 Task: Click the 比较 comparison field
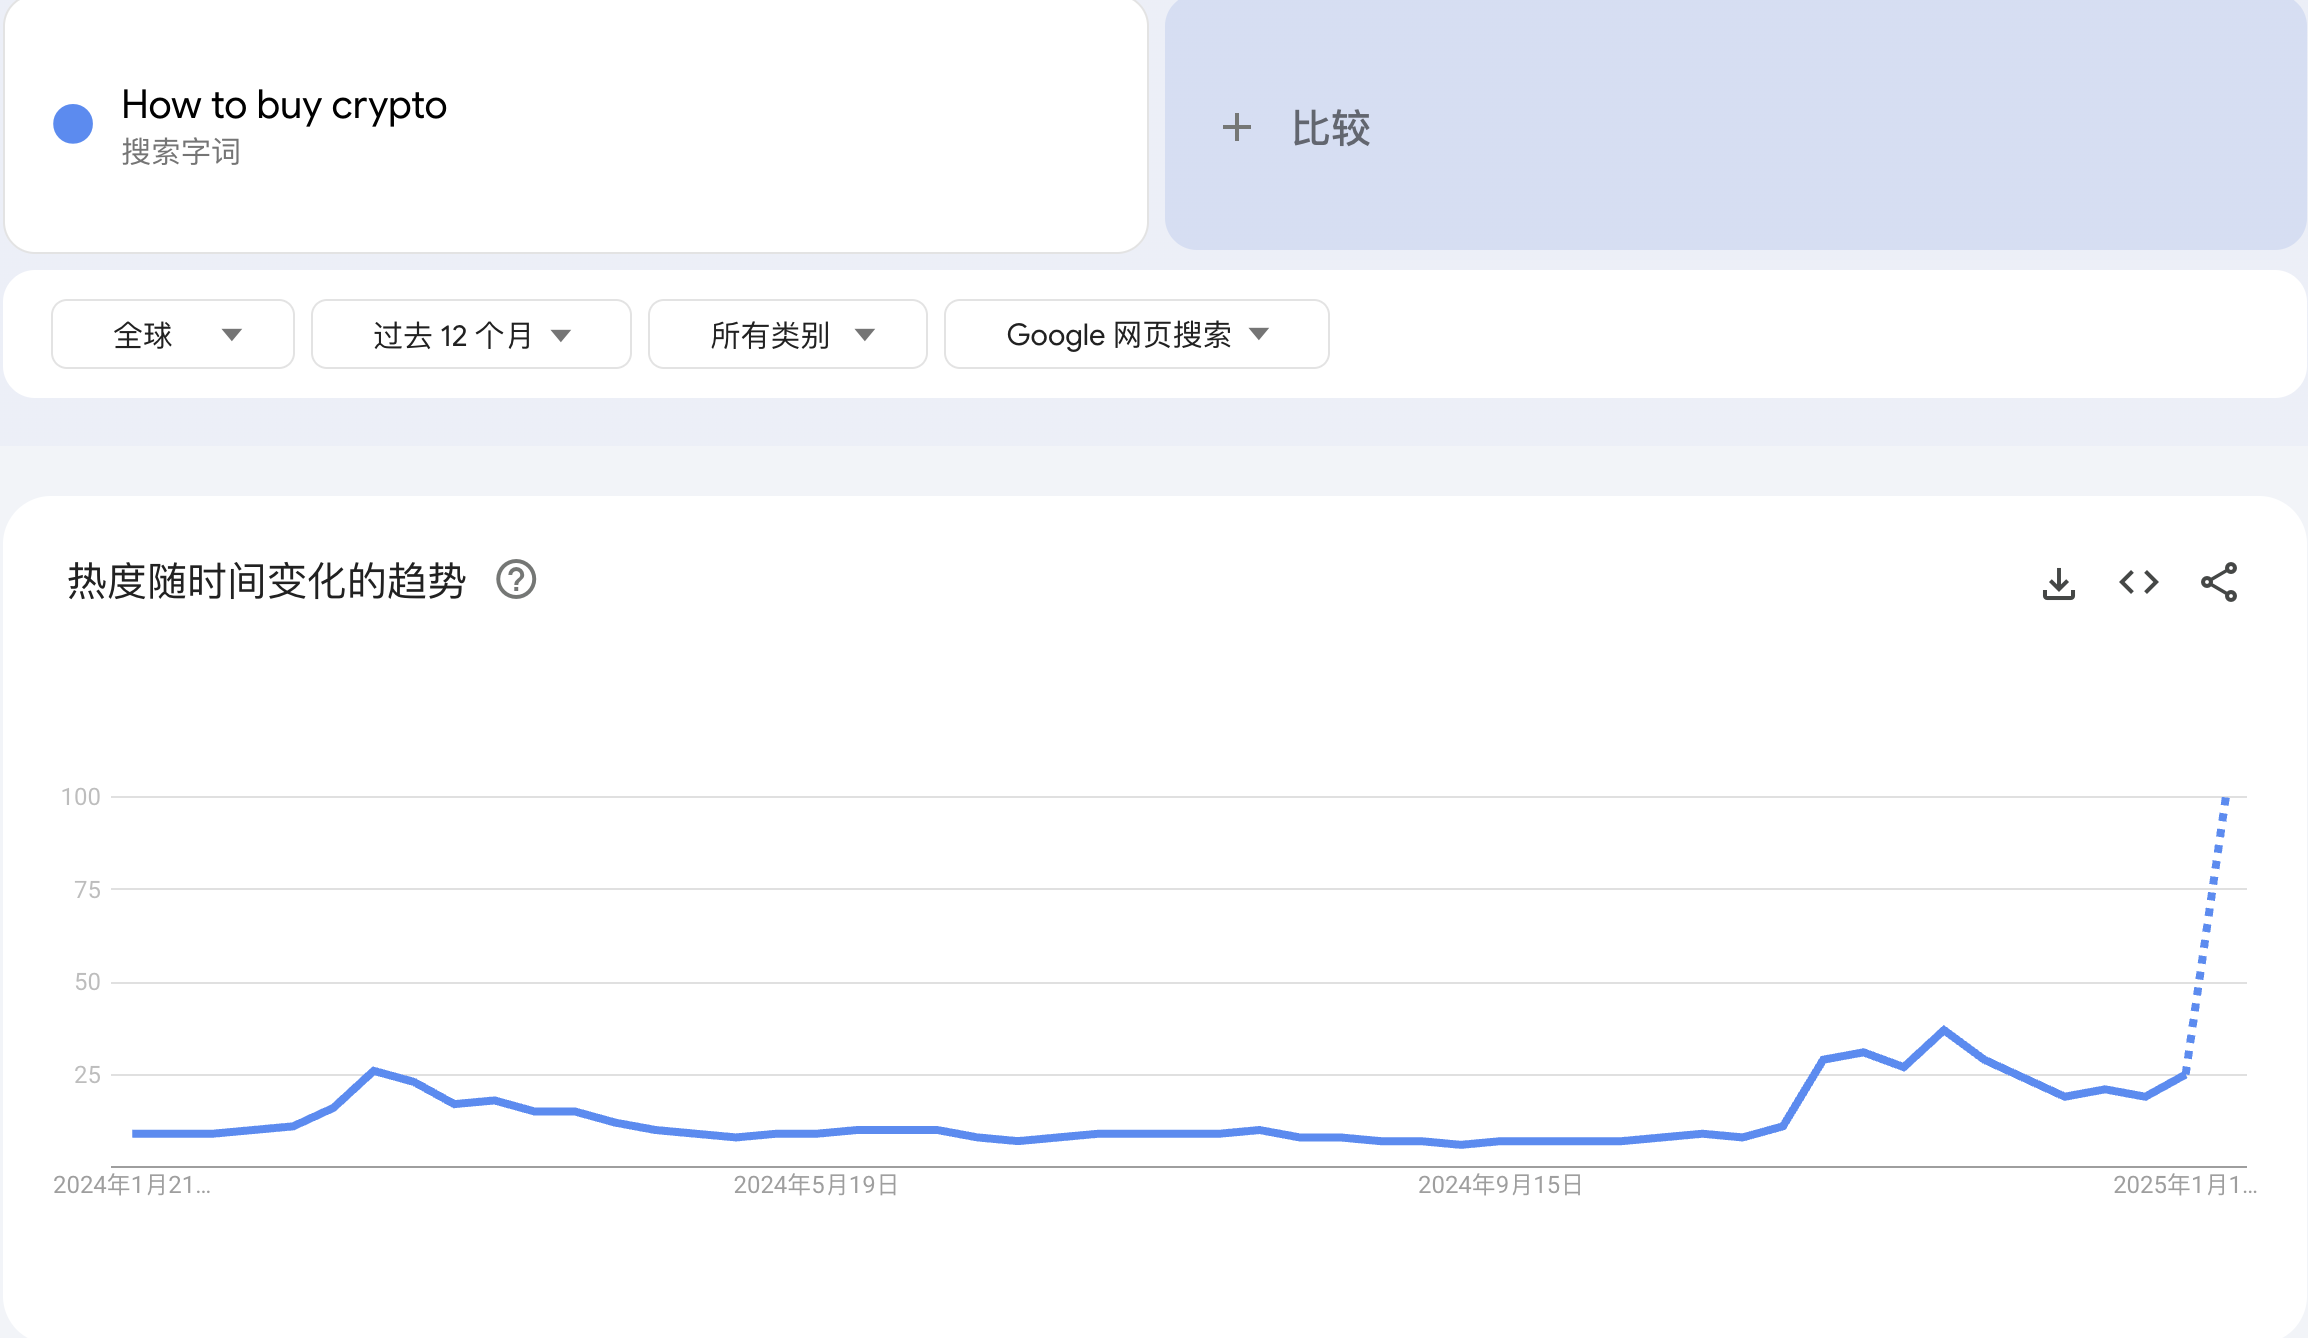point(1330,127)
